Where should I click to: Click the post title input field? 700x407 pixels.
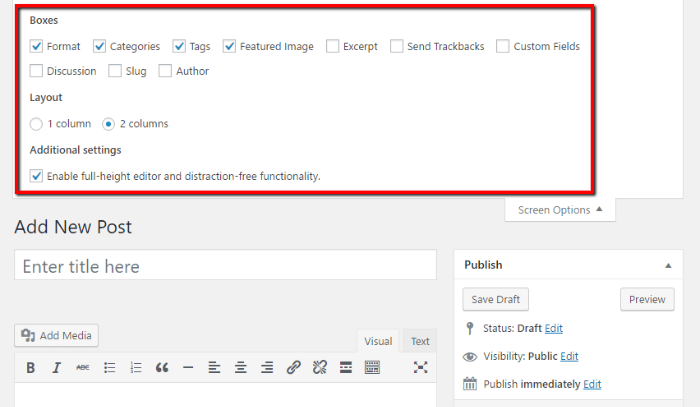(225, 266)
